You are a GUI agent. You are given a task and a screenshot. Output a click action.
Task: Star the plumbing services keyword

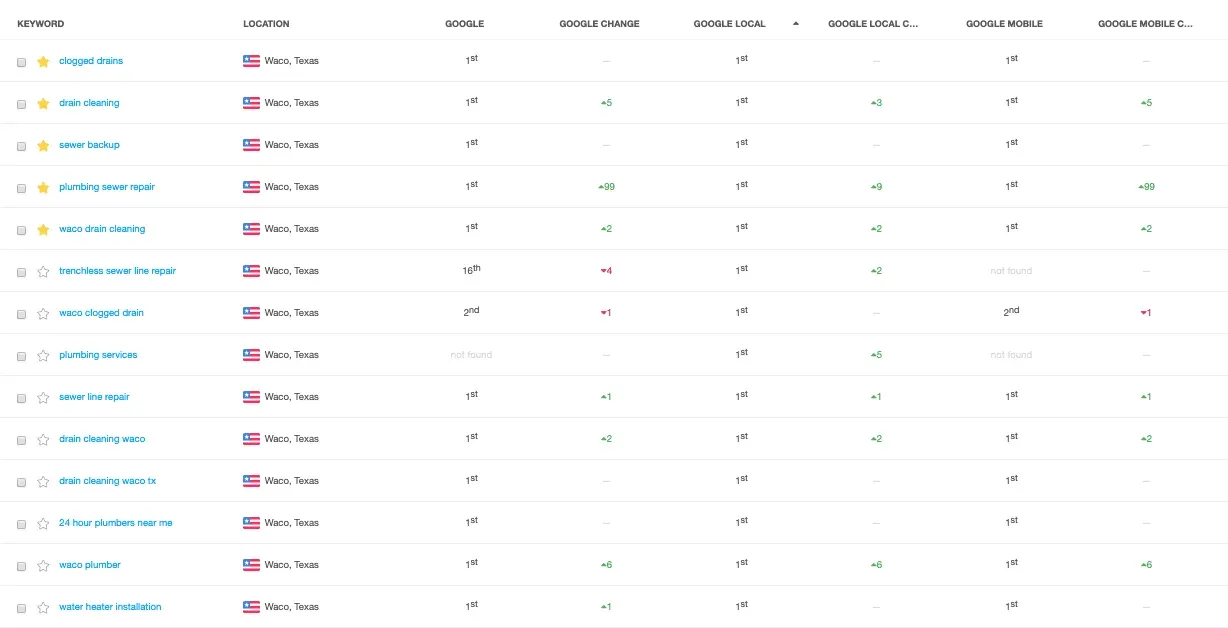click(x=43, y=356)
